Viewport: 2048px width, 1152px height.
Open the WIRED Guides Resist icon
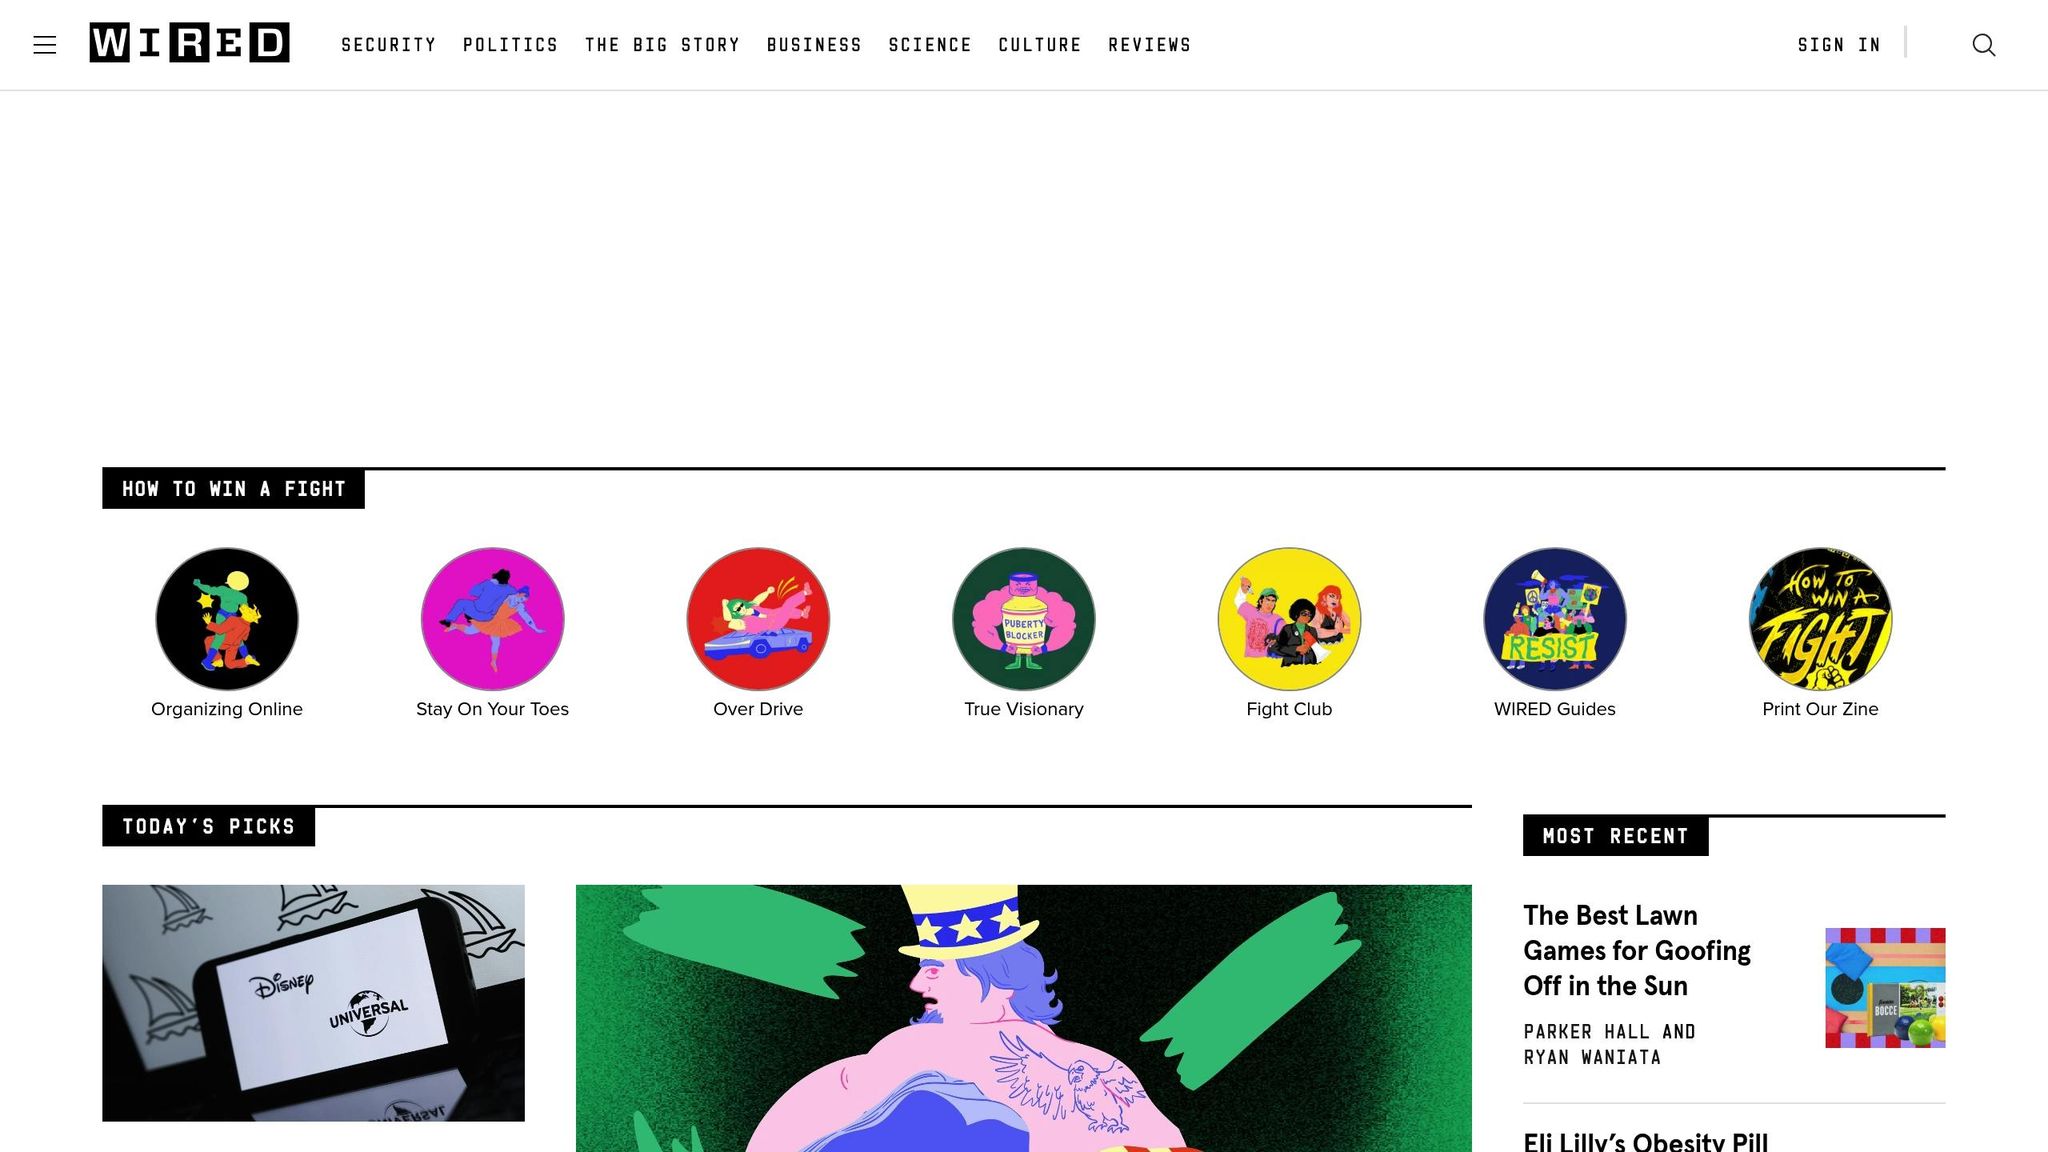(1555, 619)
